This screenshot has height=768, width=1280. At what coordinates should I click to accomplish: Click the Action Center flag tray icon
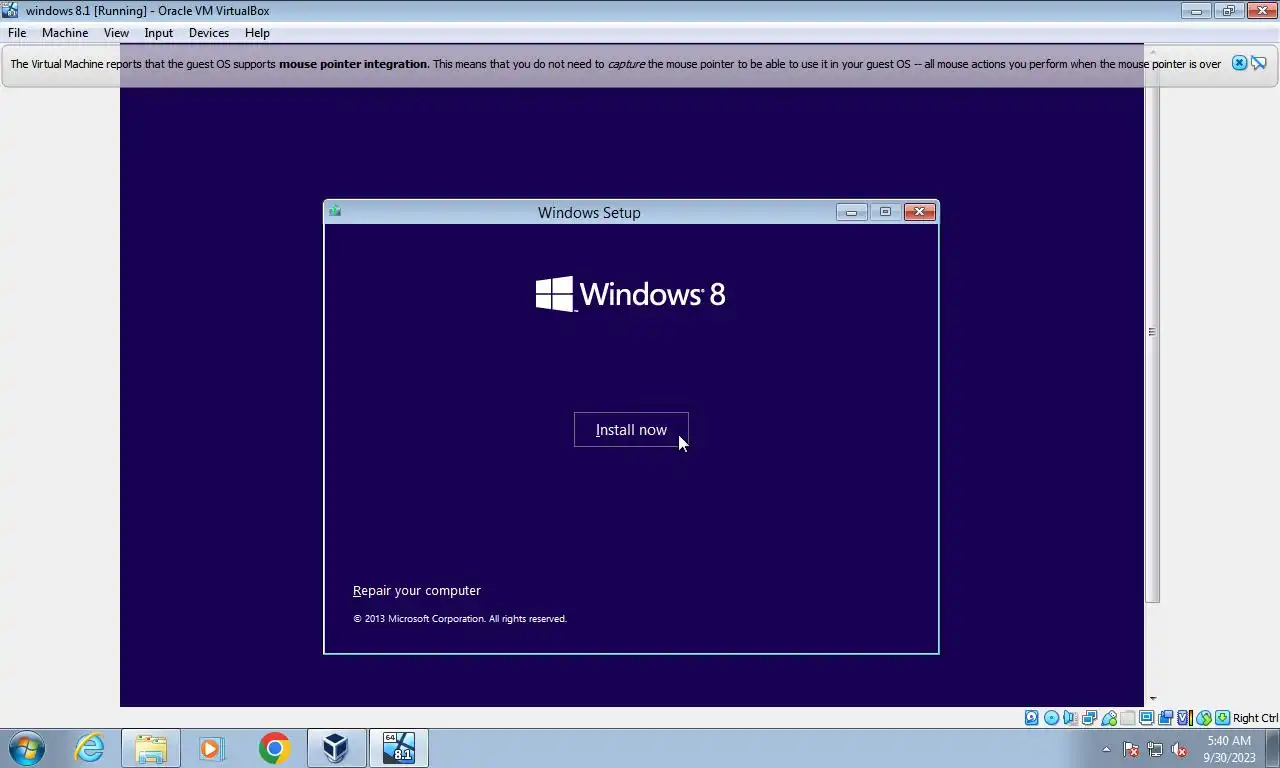(x=1131, y=749)
